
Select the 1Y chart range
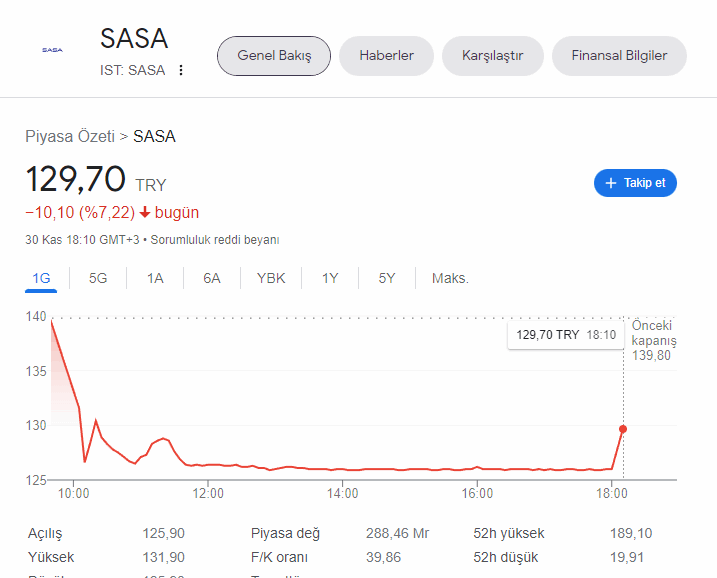click(330, 278)
